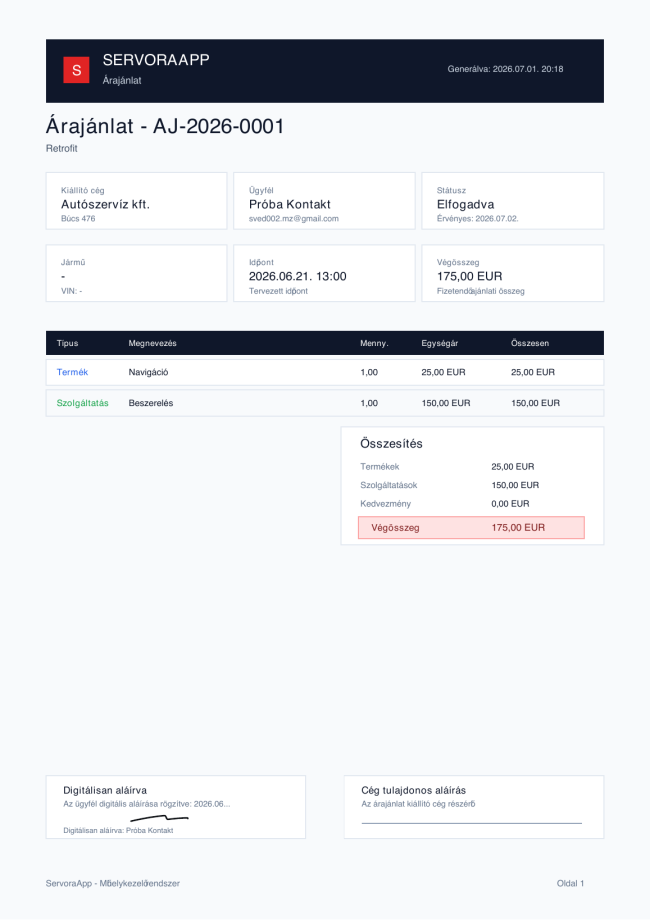
Task: Click the ServoraApp footer text
Action: [x=113, y=883]
